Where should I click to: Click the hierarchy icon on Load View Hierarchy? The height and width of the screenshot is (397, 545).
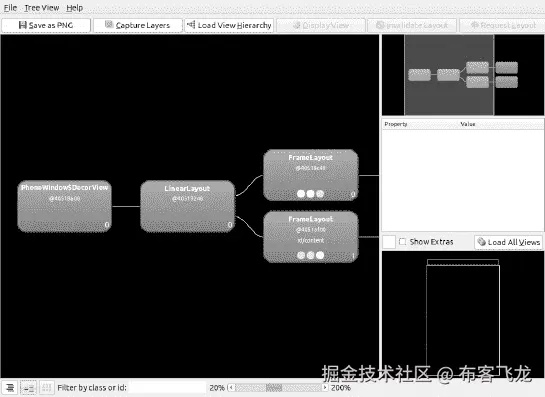click(191, 24)
